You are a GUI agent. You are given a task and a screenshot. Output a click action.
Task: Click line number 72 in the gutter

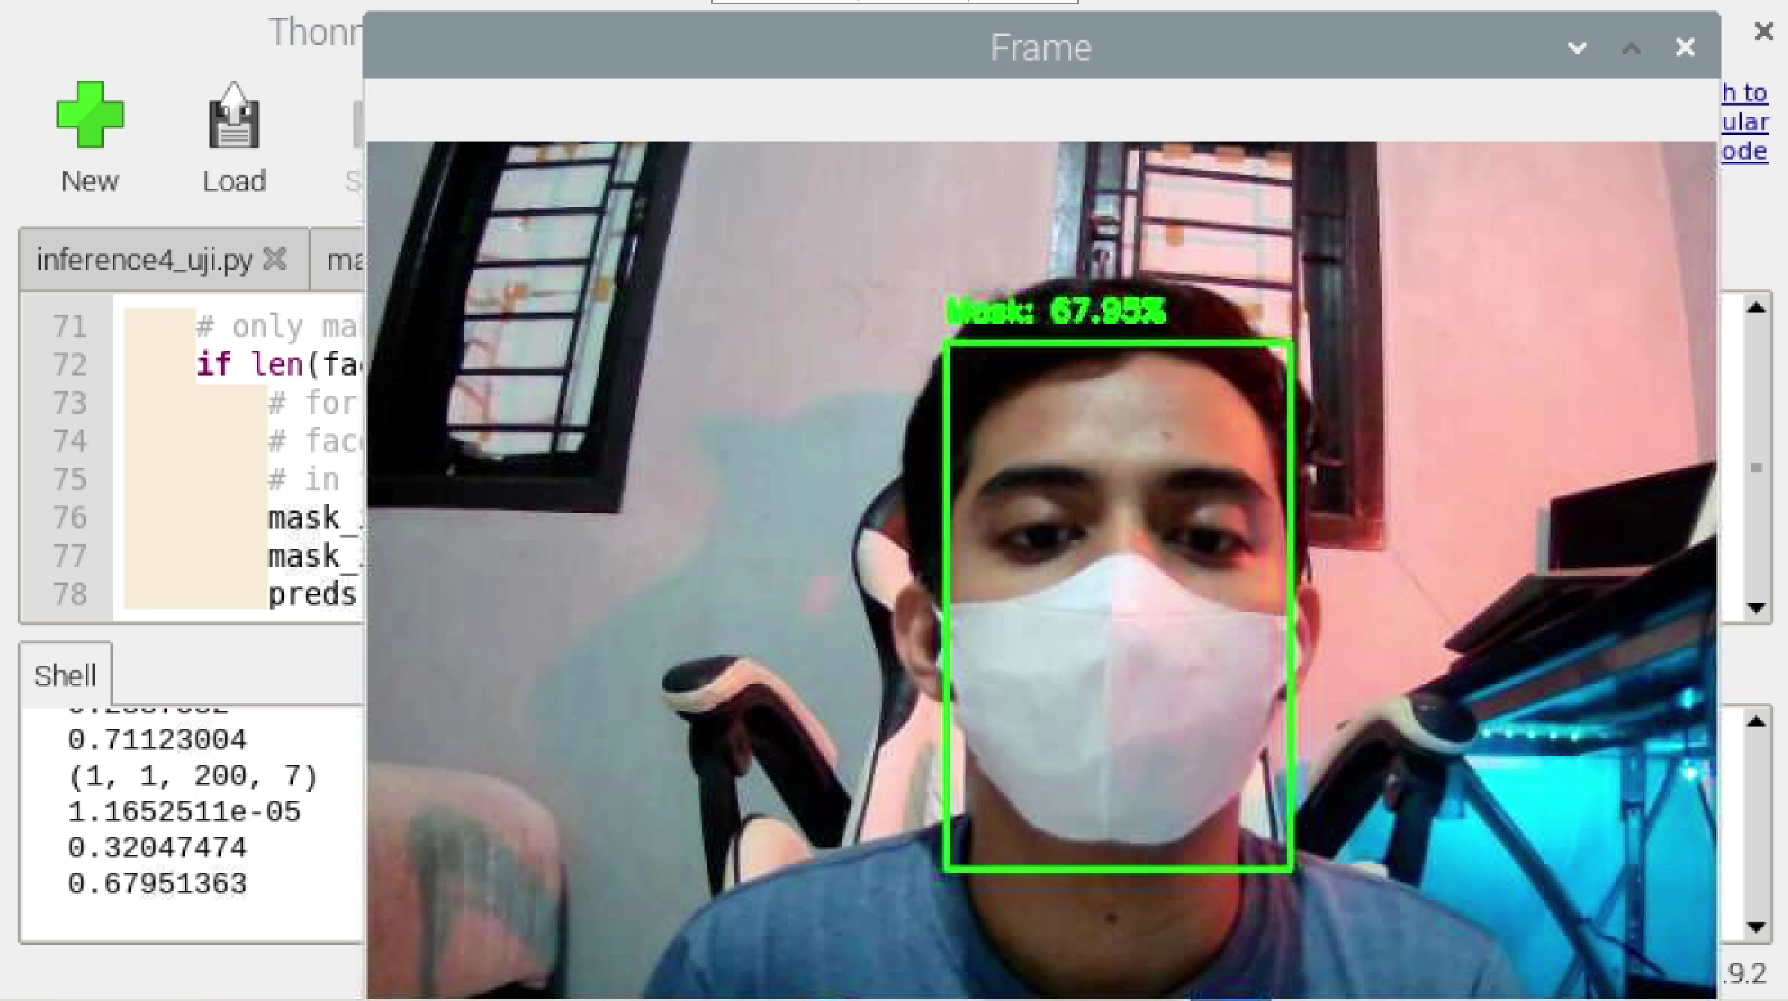70,365
